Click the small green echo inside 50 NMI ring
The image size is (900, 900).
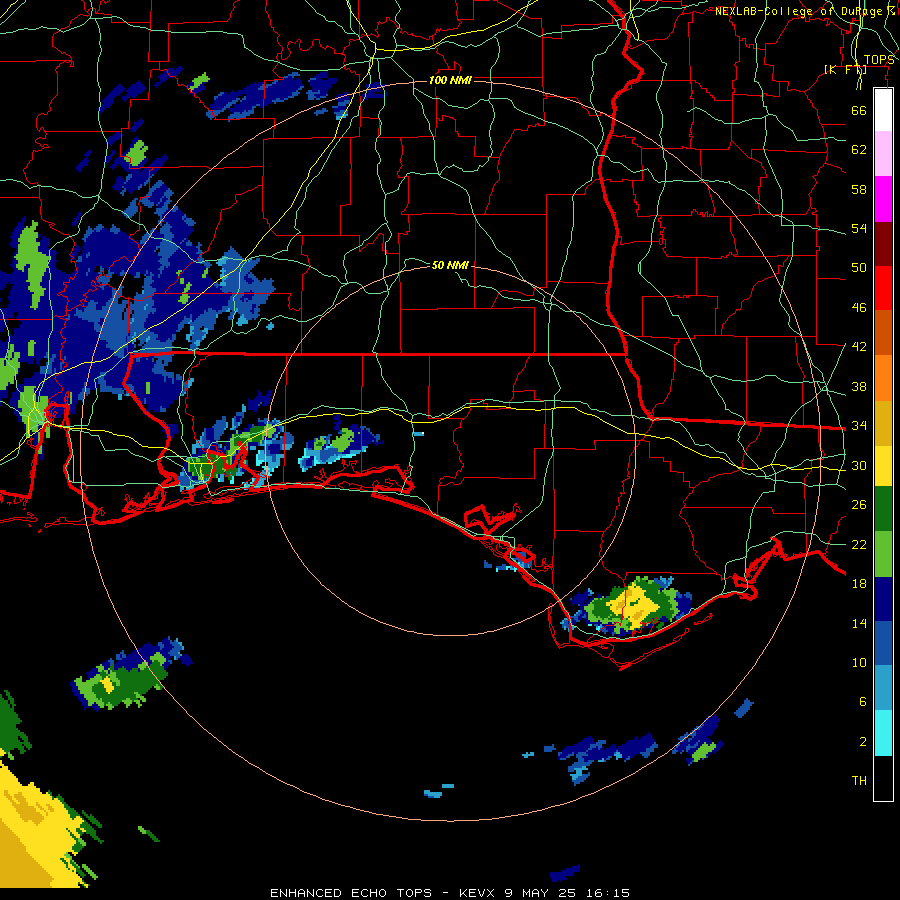(x=342, y=442)
